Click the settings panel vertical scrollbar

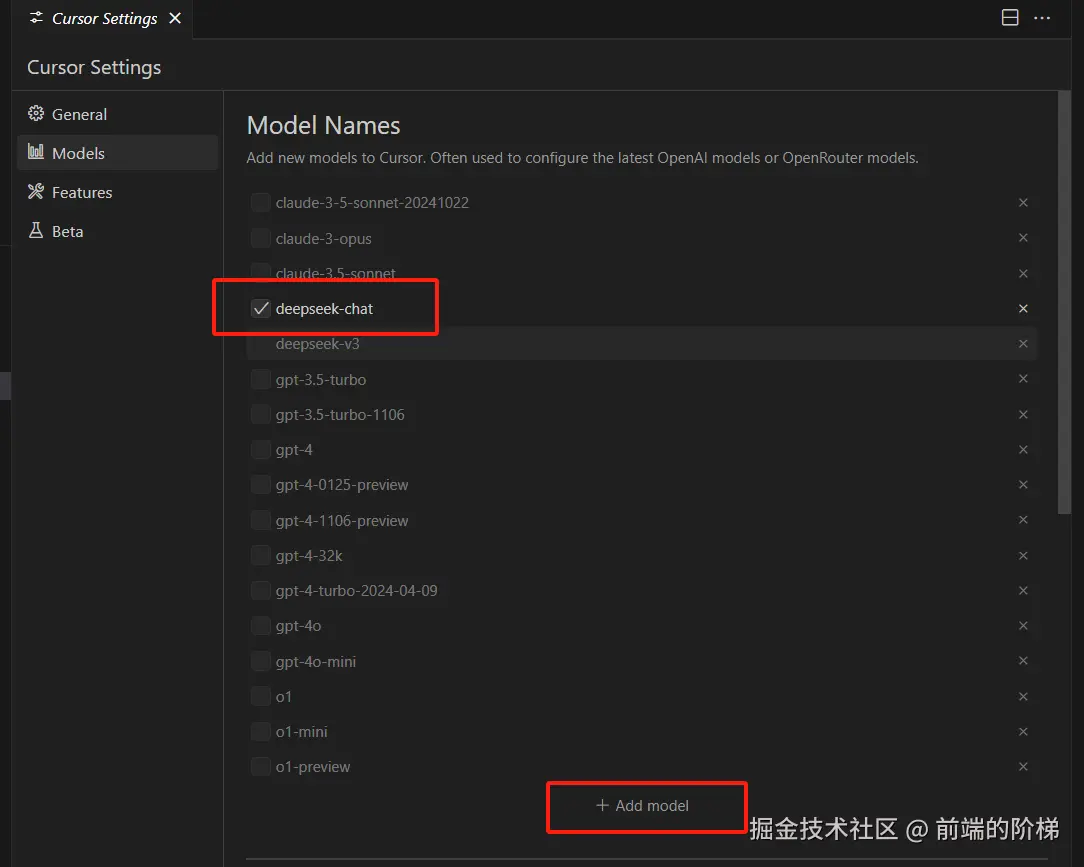pos(1064,302)
